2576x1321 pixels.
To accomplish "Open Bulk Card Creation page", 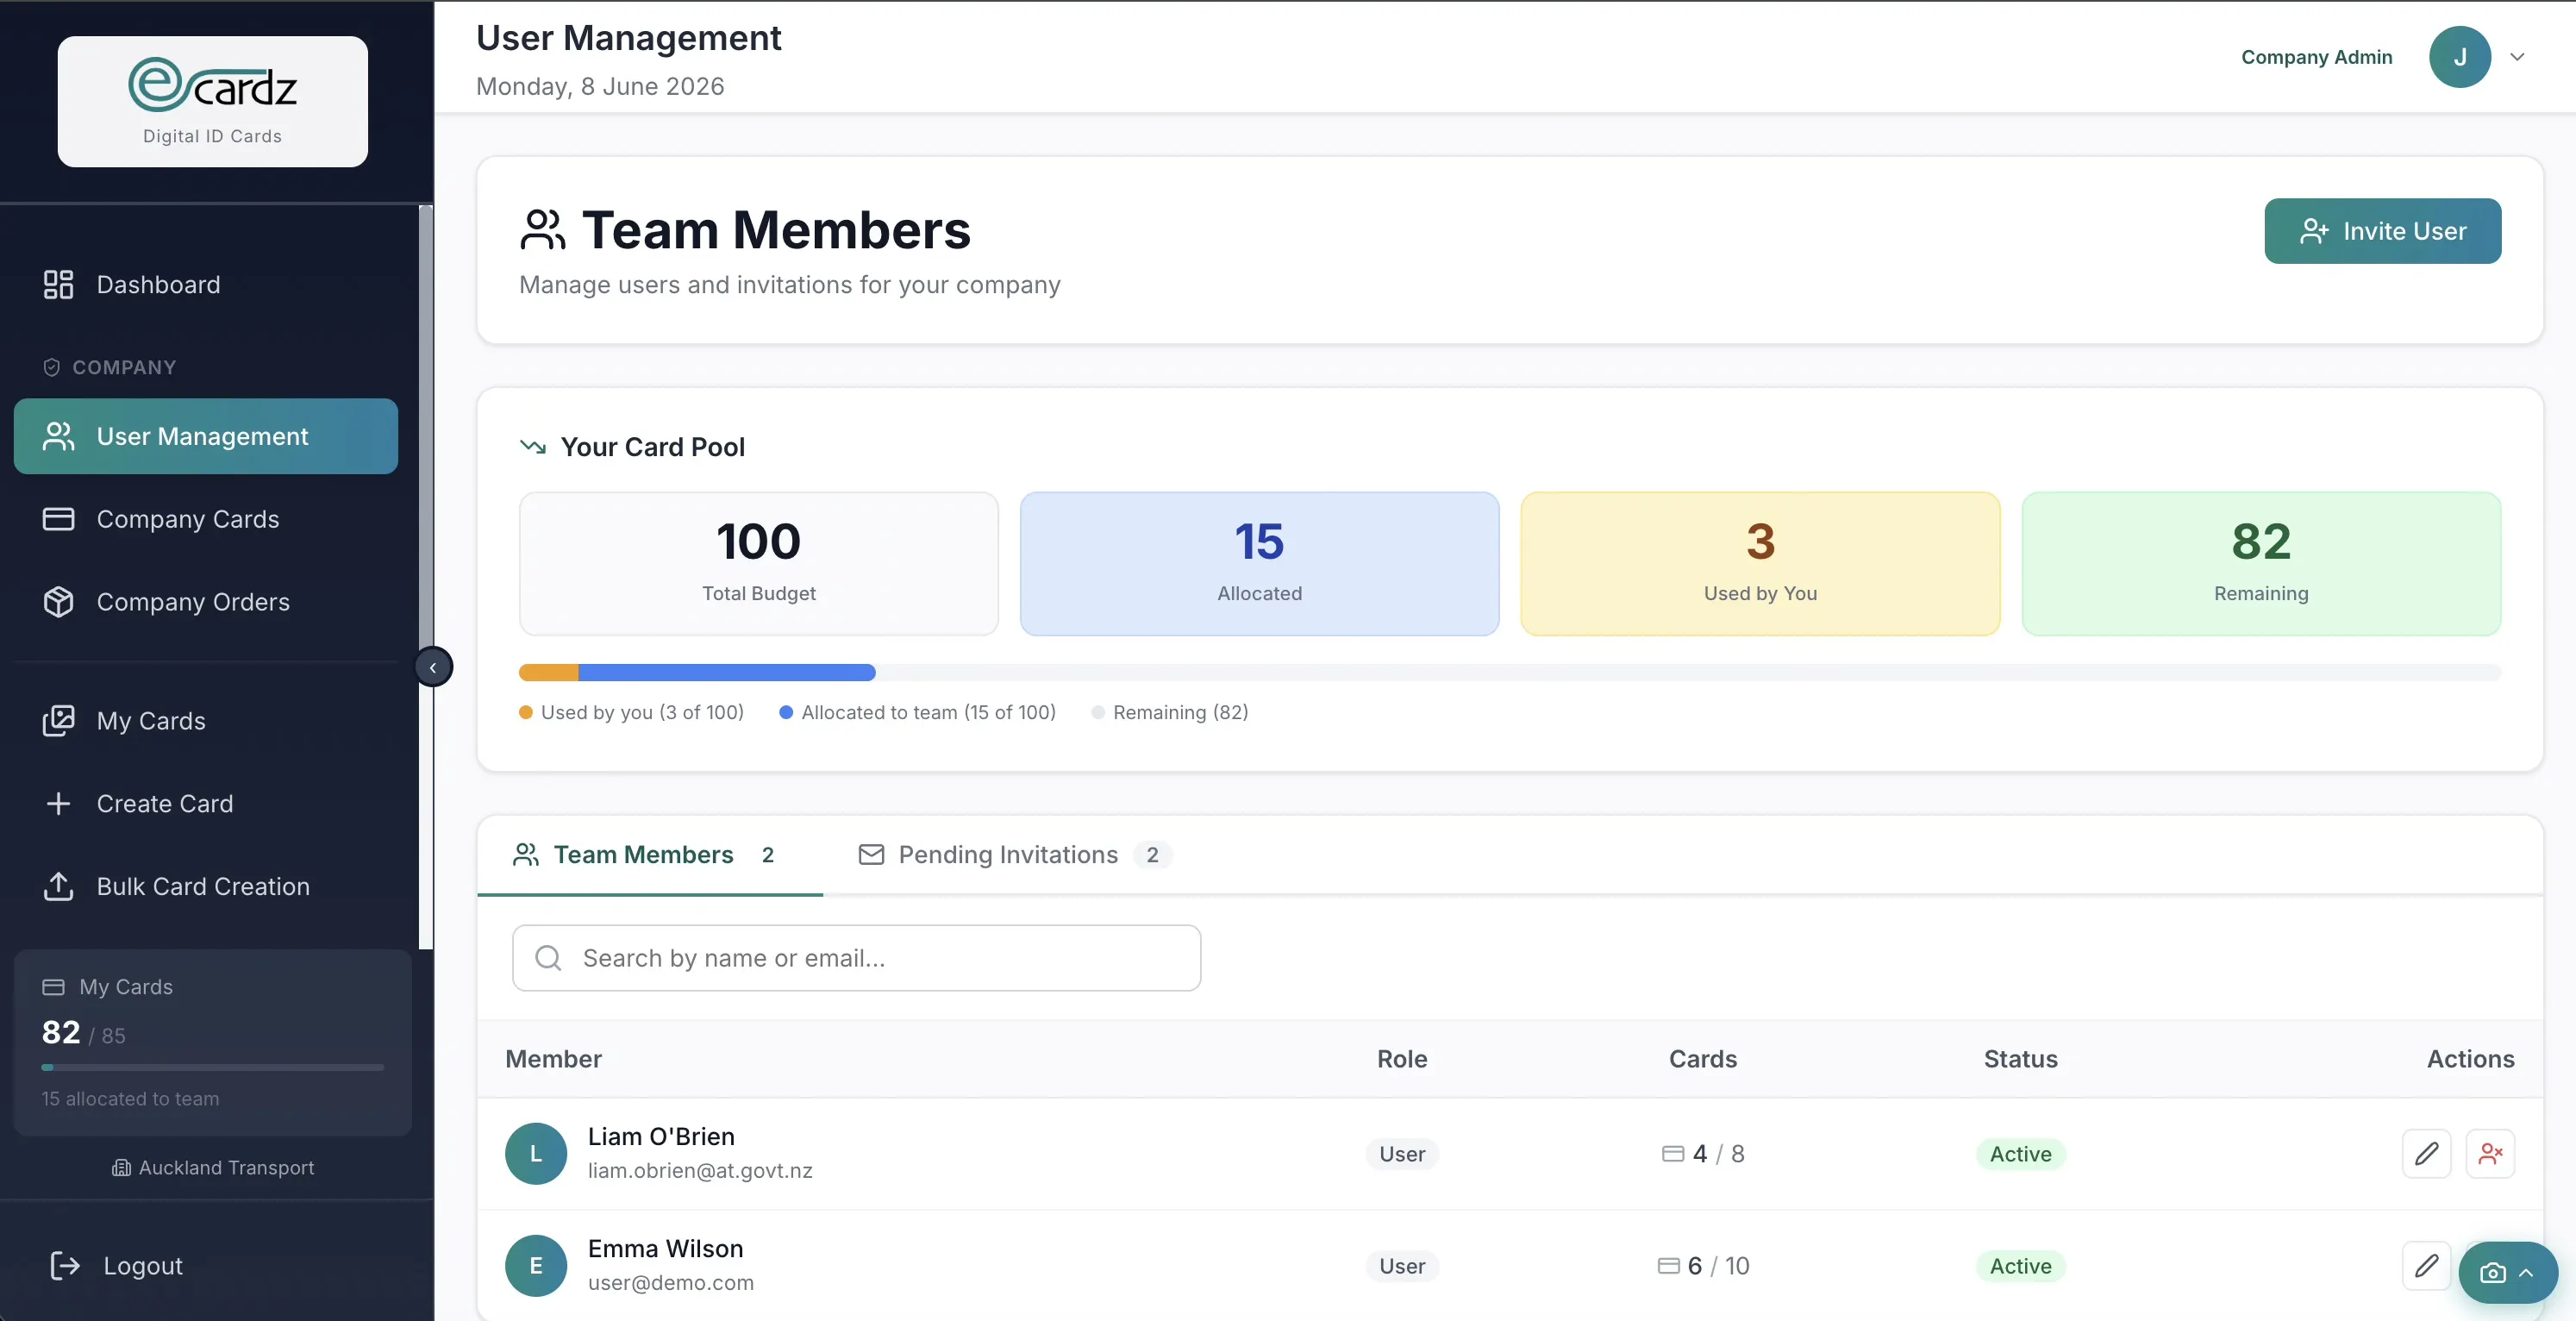I will [x=206, y=887].
